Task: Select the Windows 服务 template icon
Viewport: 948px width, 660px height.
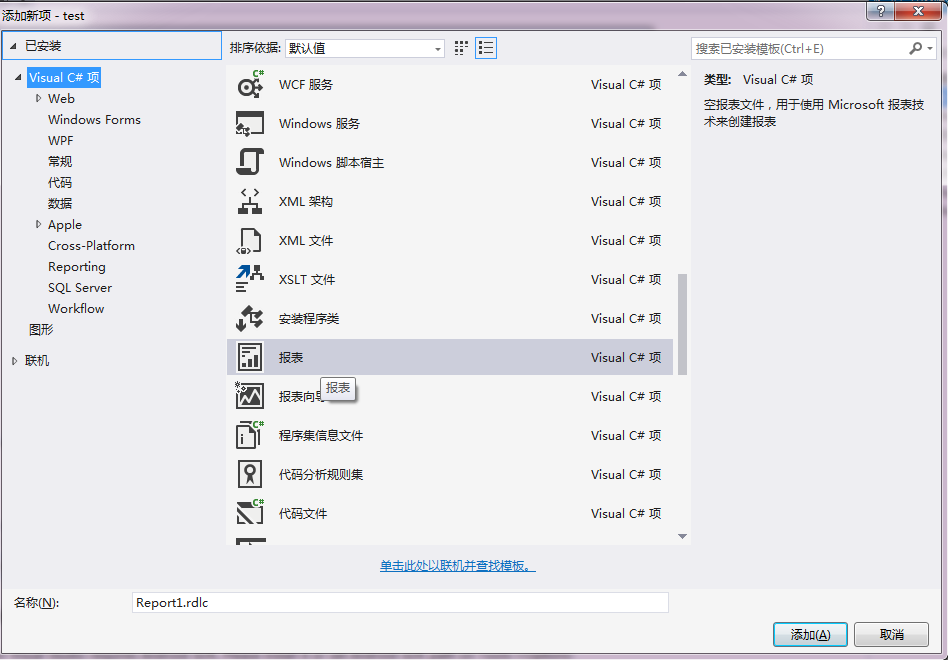Action: click(250, 123)
